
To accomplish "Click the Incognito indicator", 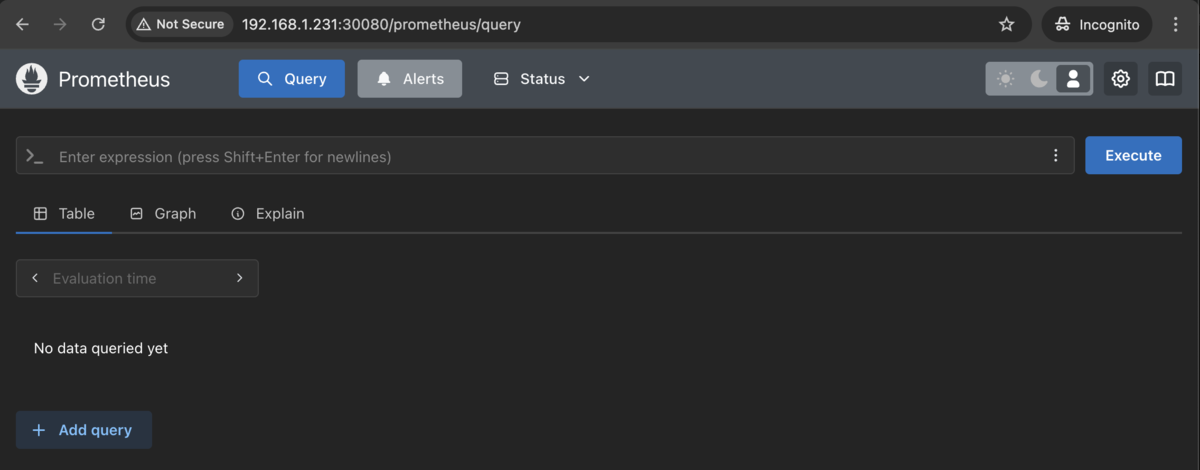I will click(1097, 24).
